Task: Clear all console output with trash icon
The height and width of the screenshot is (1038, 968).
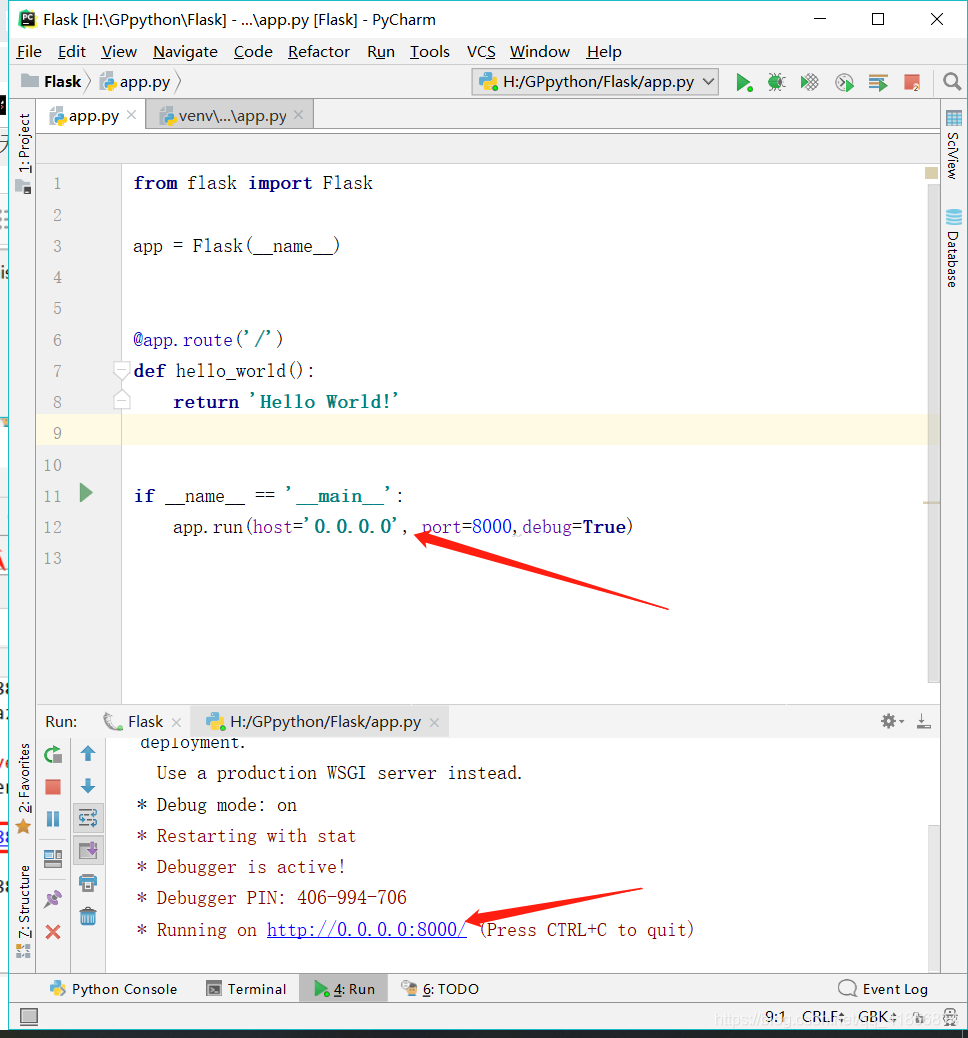Action: tap(88, 916)
